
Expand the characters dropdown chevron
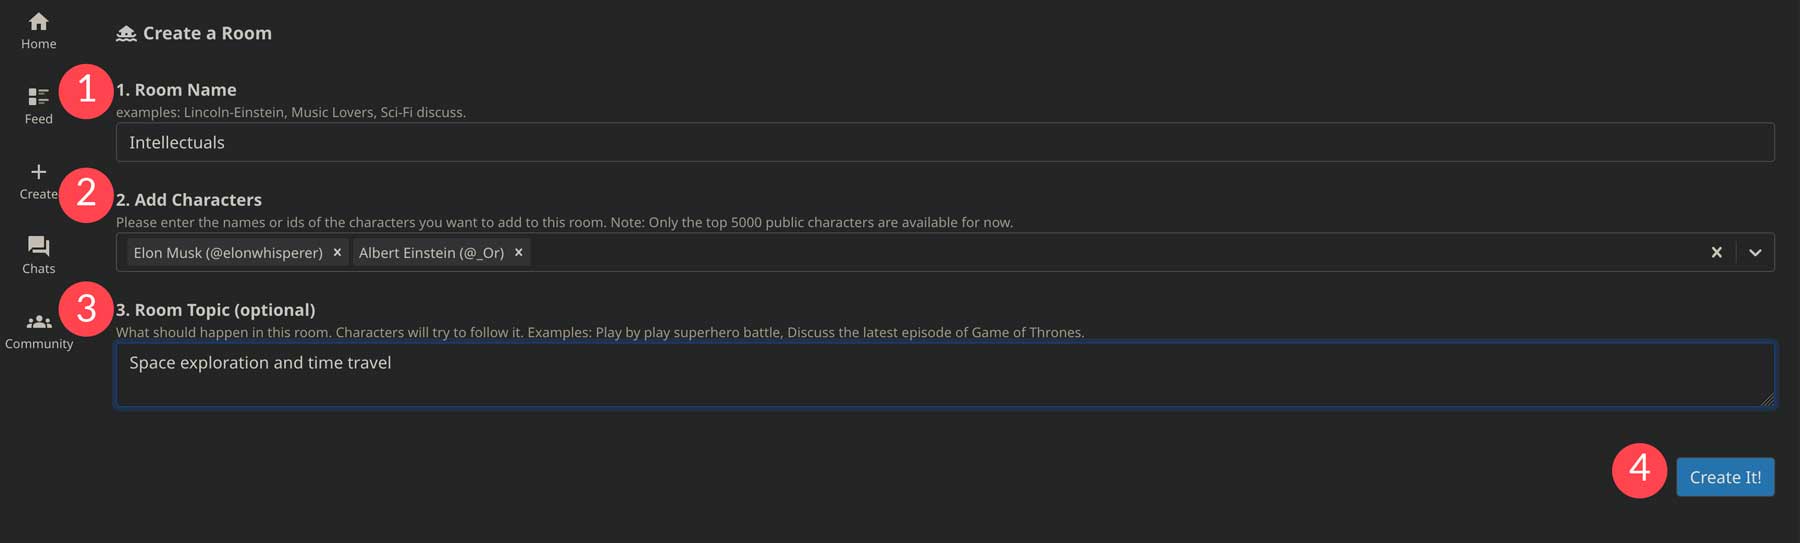1755,253
